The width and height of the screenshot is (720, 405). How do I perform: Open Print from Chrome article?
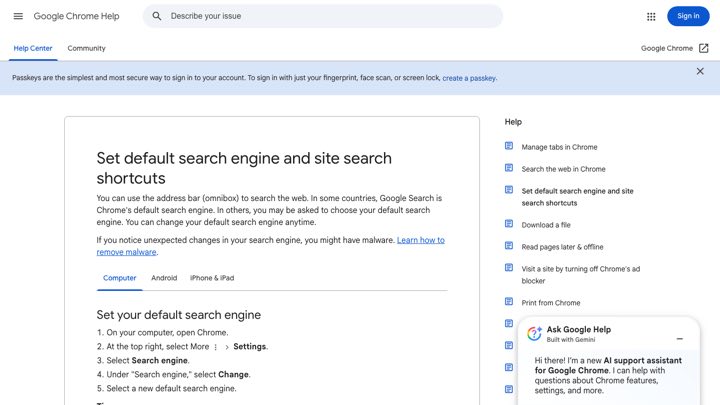[551, 303]
